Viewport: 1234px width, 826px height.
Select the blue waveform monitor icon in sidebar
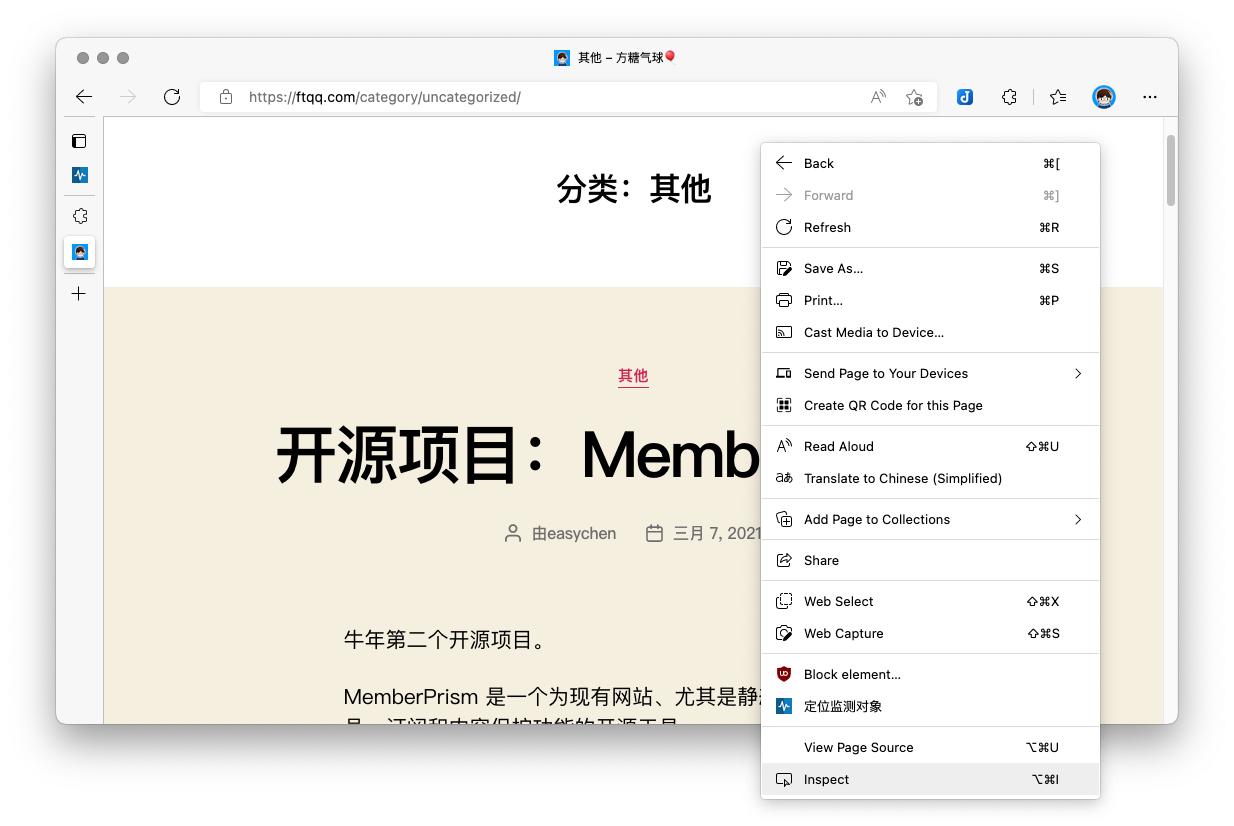(79, 175)
